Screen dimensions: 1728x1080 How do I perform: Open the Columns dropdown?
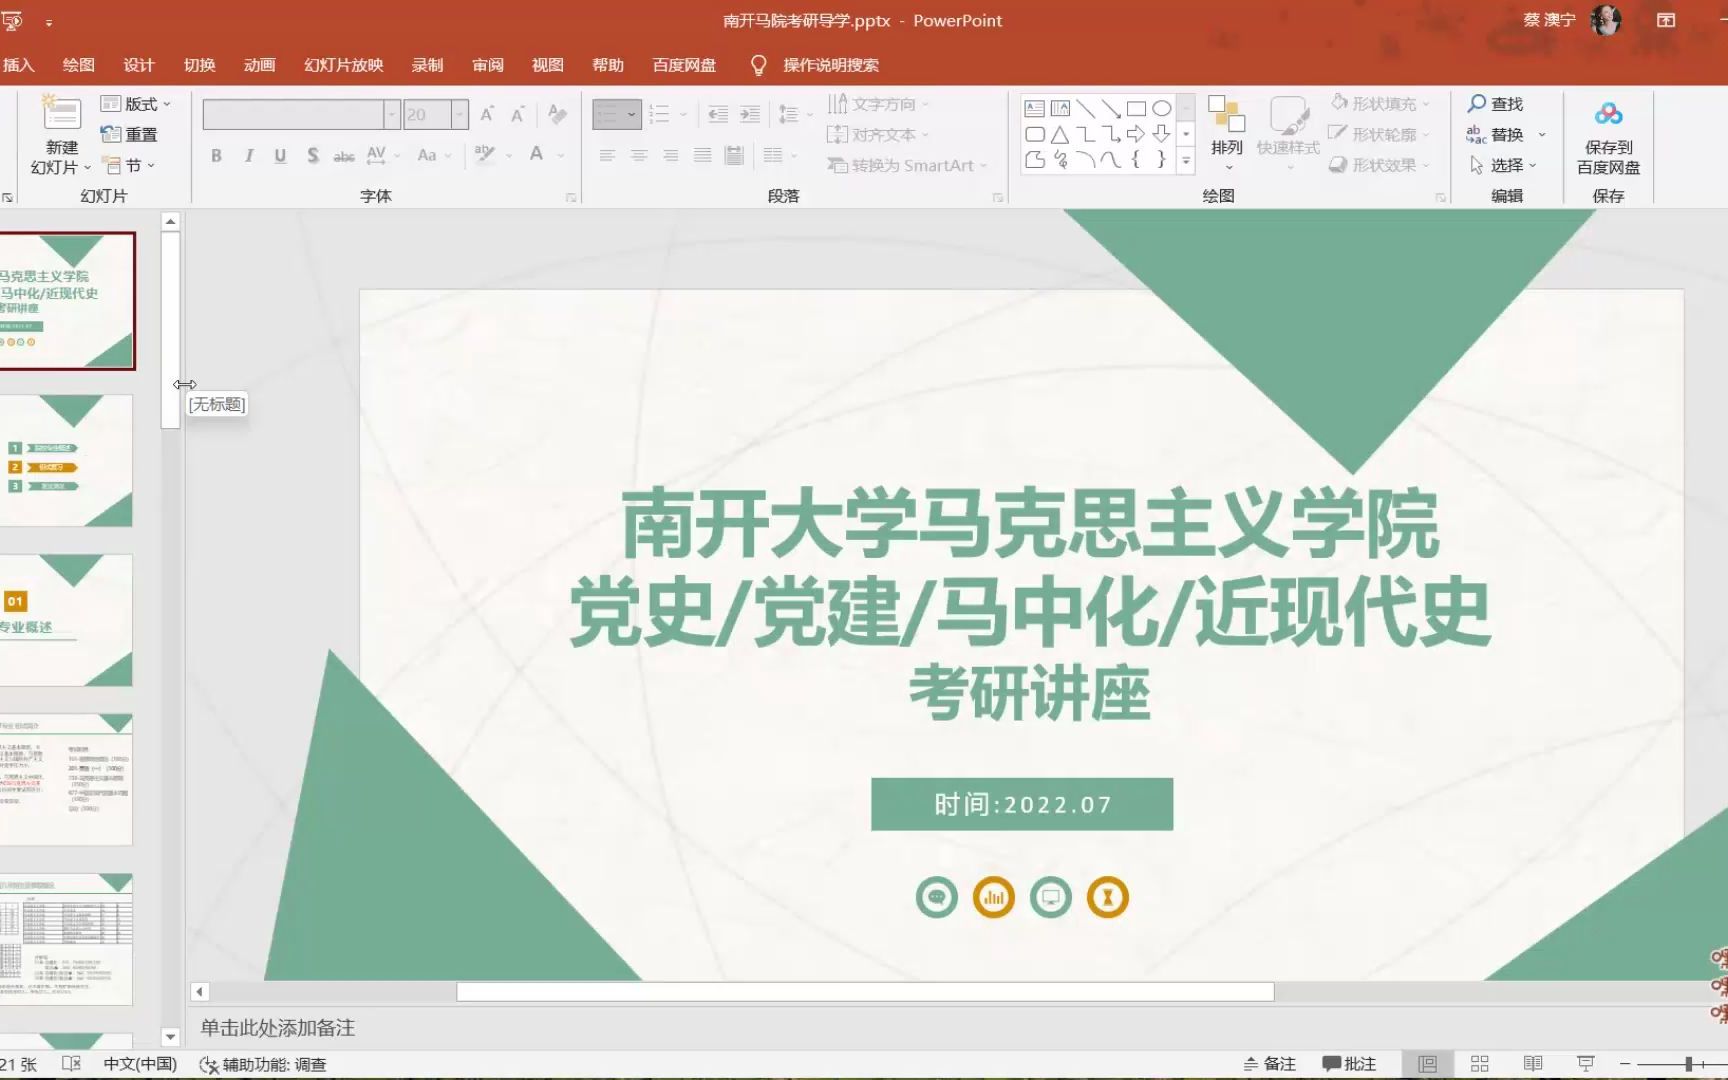pos(780,156)
